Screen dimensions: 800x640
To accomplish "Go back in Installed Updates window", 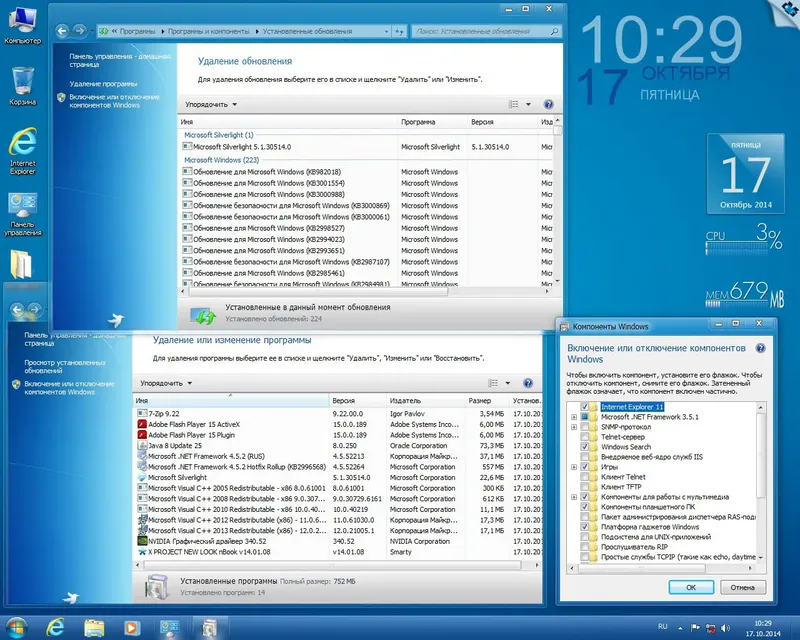I will pyautogui.click(x=62, y=31).
